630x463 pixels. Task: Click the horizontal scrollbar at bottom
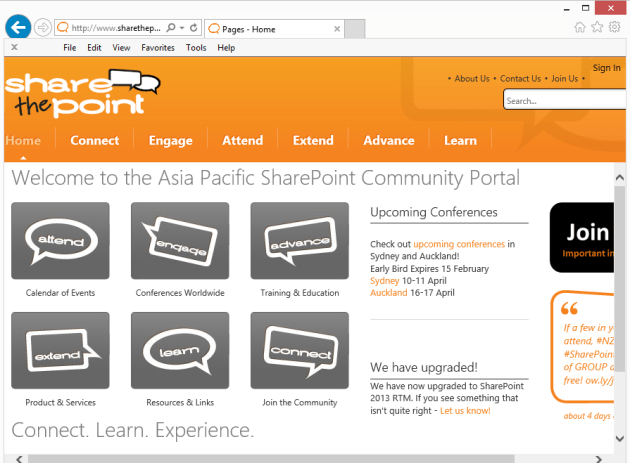click(x=300, y=457)
